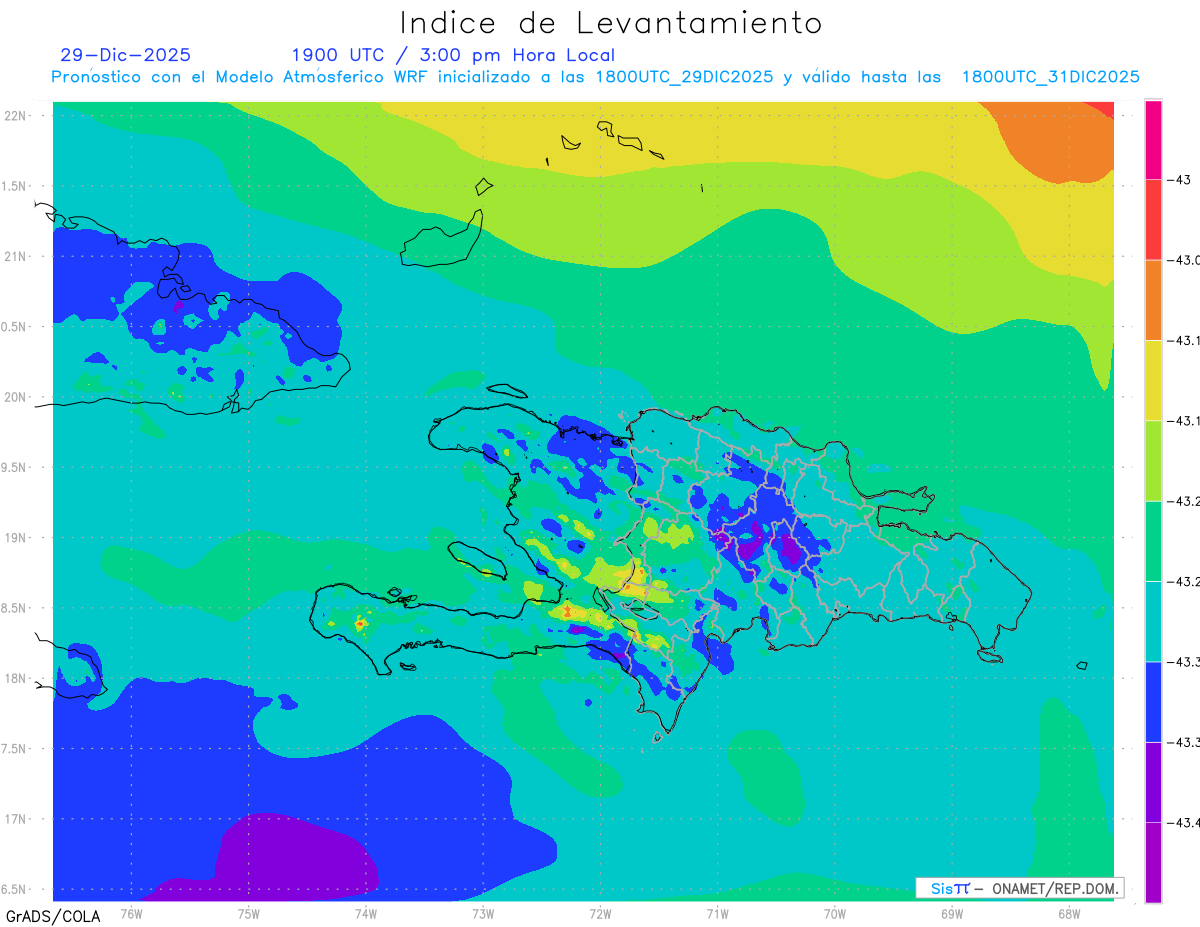Pick the orange swatch in the color bar
This screenshot has width=1200, height=927.
(1153, 300)
